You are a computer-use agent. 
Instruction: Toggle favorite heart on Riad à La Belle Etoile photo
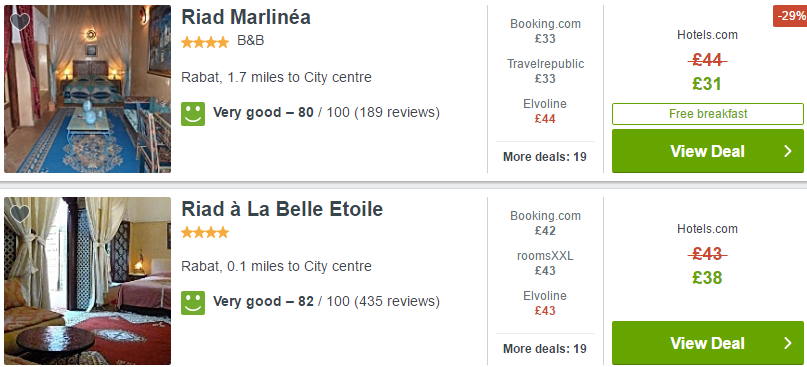tap(20, 214)
